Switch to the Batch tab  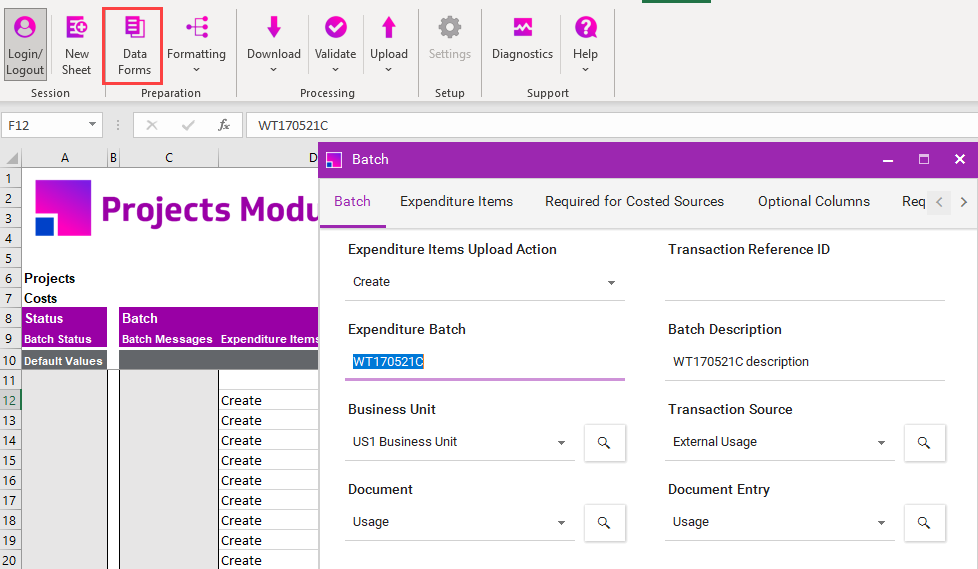click(x=352, y=202)
